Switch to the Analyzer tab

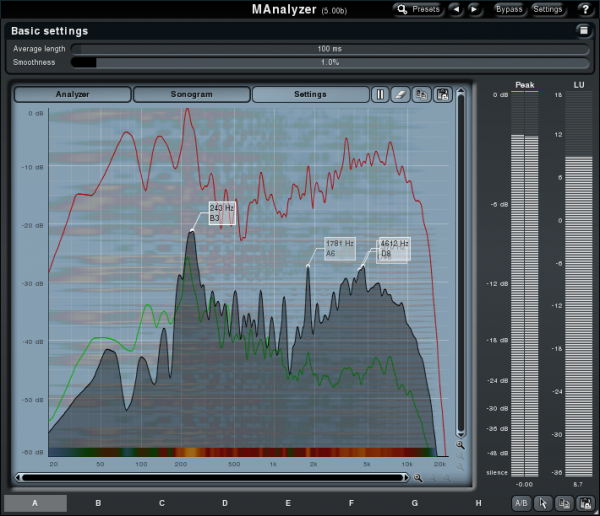[72, 94]
